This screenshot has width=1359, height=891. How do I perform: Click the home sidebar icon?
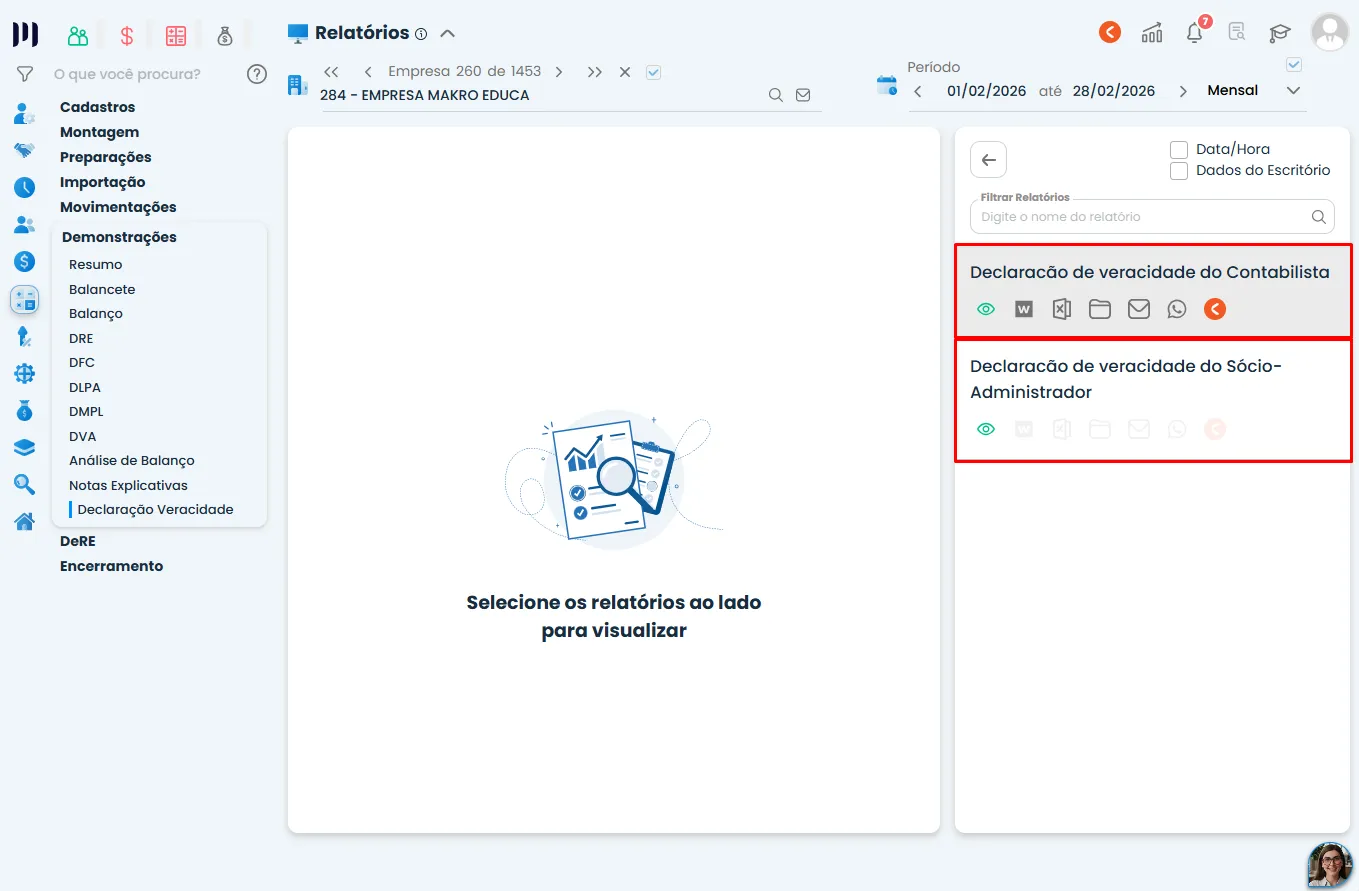(x=25, y=521)
